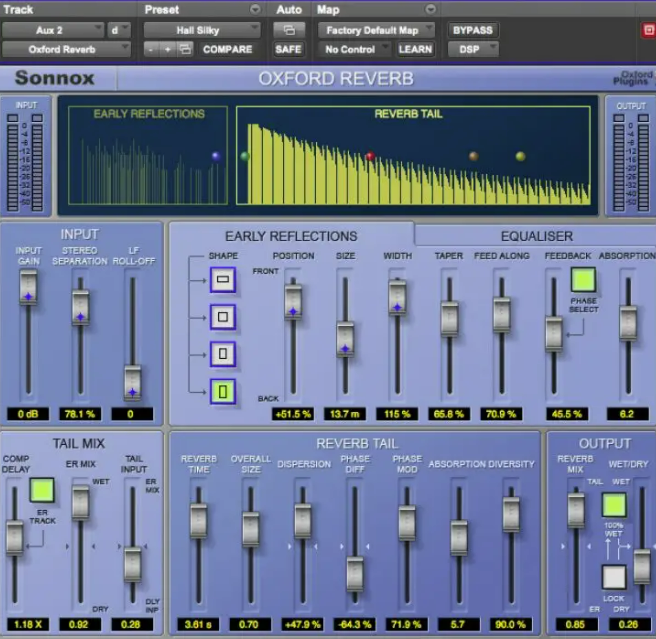Viewport: 656px width, 639px height.
Task: Click the automation enable icon under Auto
Action: (x=289, y=30)
